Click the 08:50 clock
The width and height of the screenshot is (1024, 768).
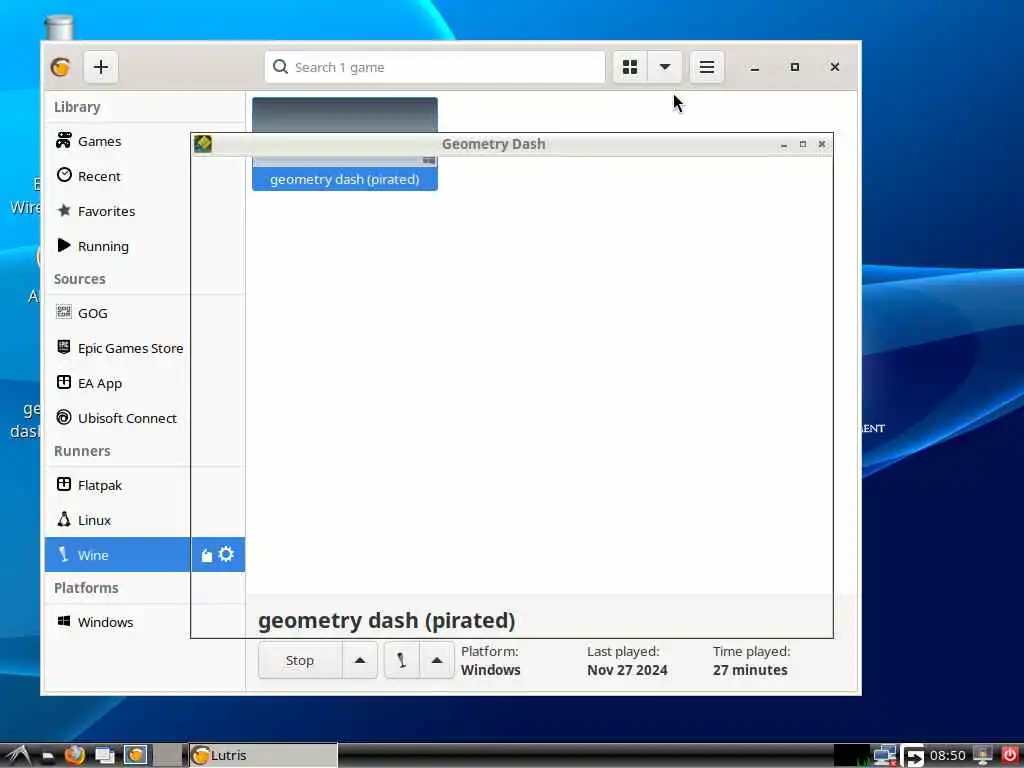point(947,756)
